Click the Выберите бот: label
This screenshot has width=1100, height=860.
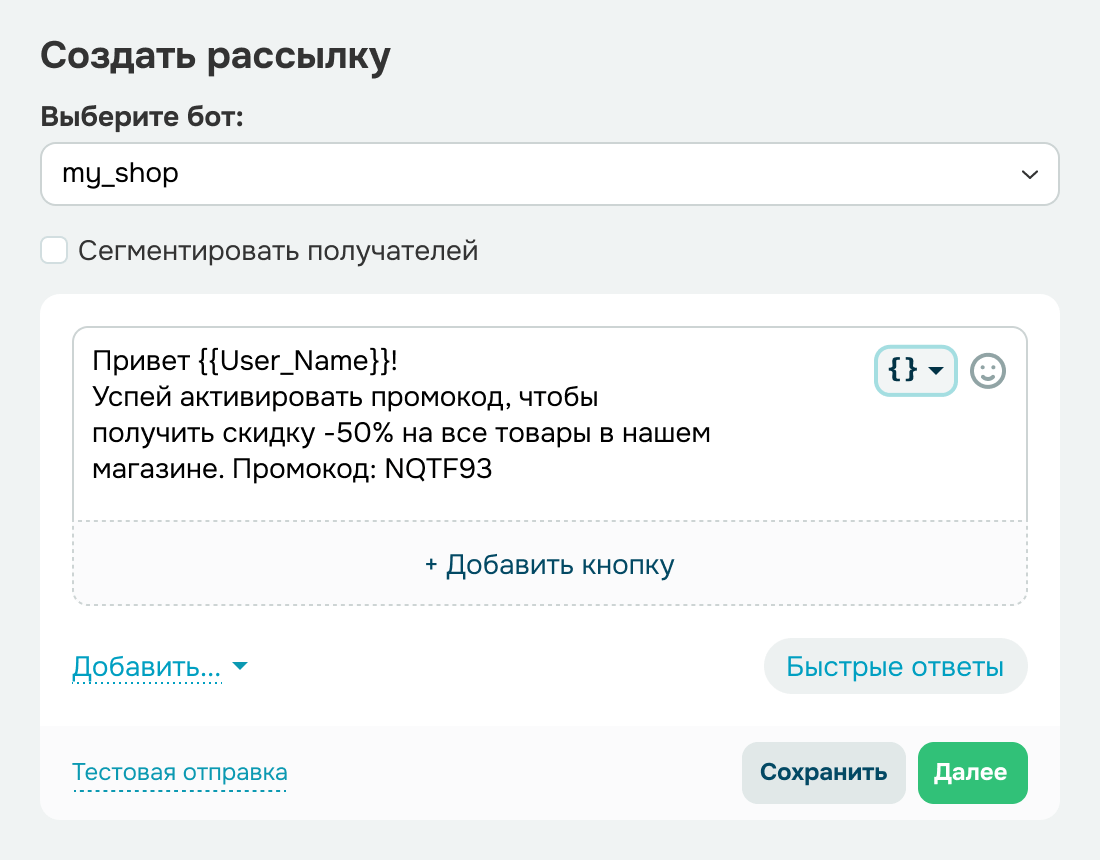(142, 116)
